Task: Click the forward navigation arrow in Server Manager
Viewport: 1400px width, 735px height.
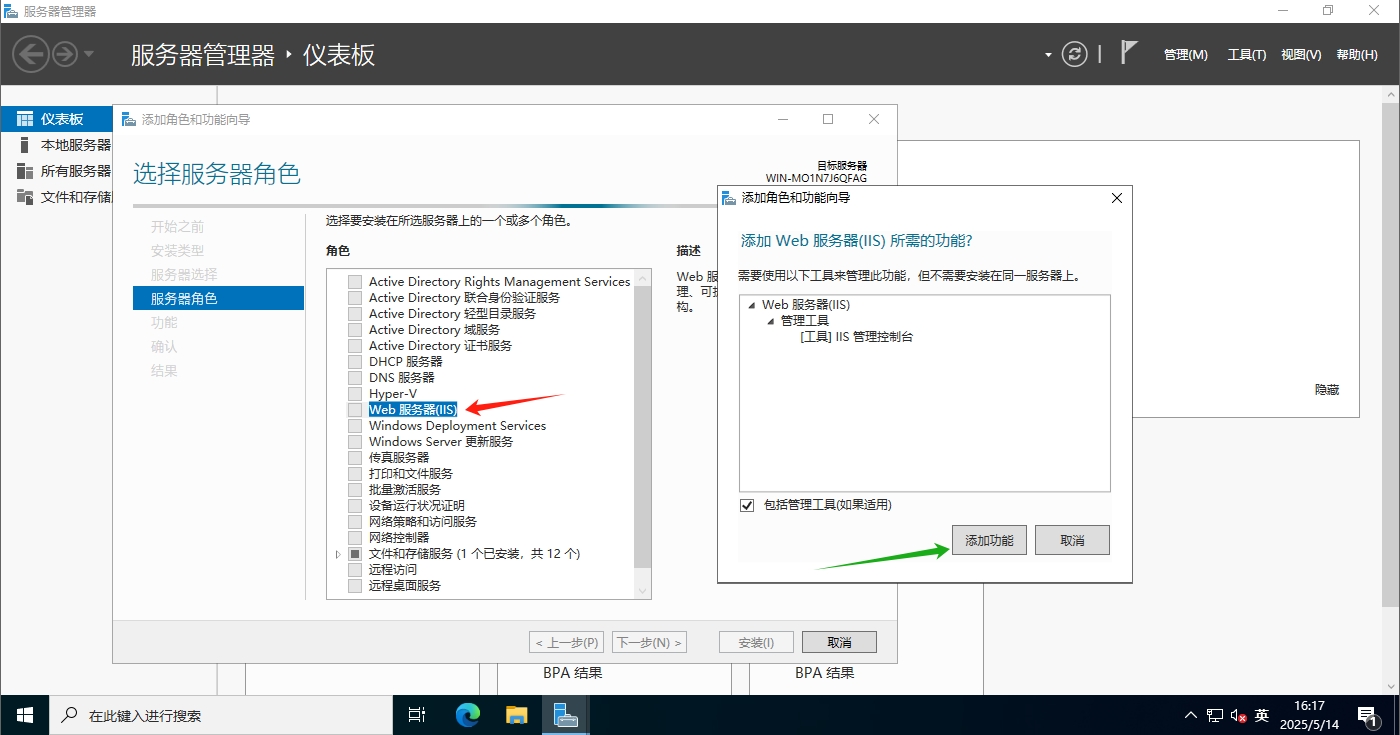Action: (65, 53)
